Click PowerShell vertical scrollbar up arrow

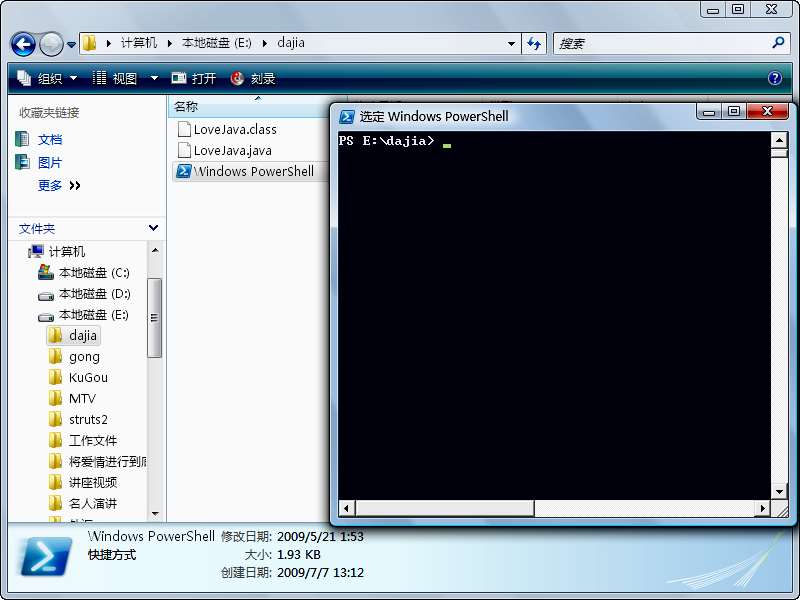point(779,139)
